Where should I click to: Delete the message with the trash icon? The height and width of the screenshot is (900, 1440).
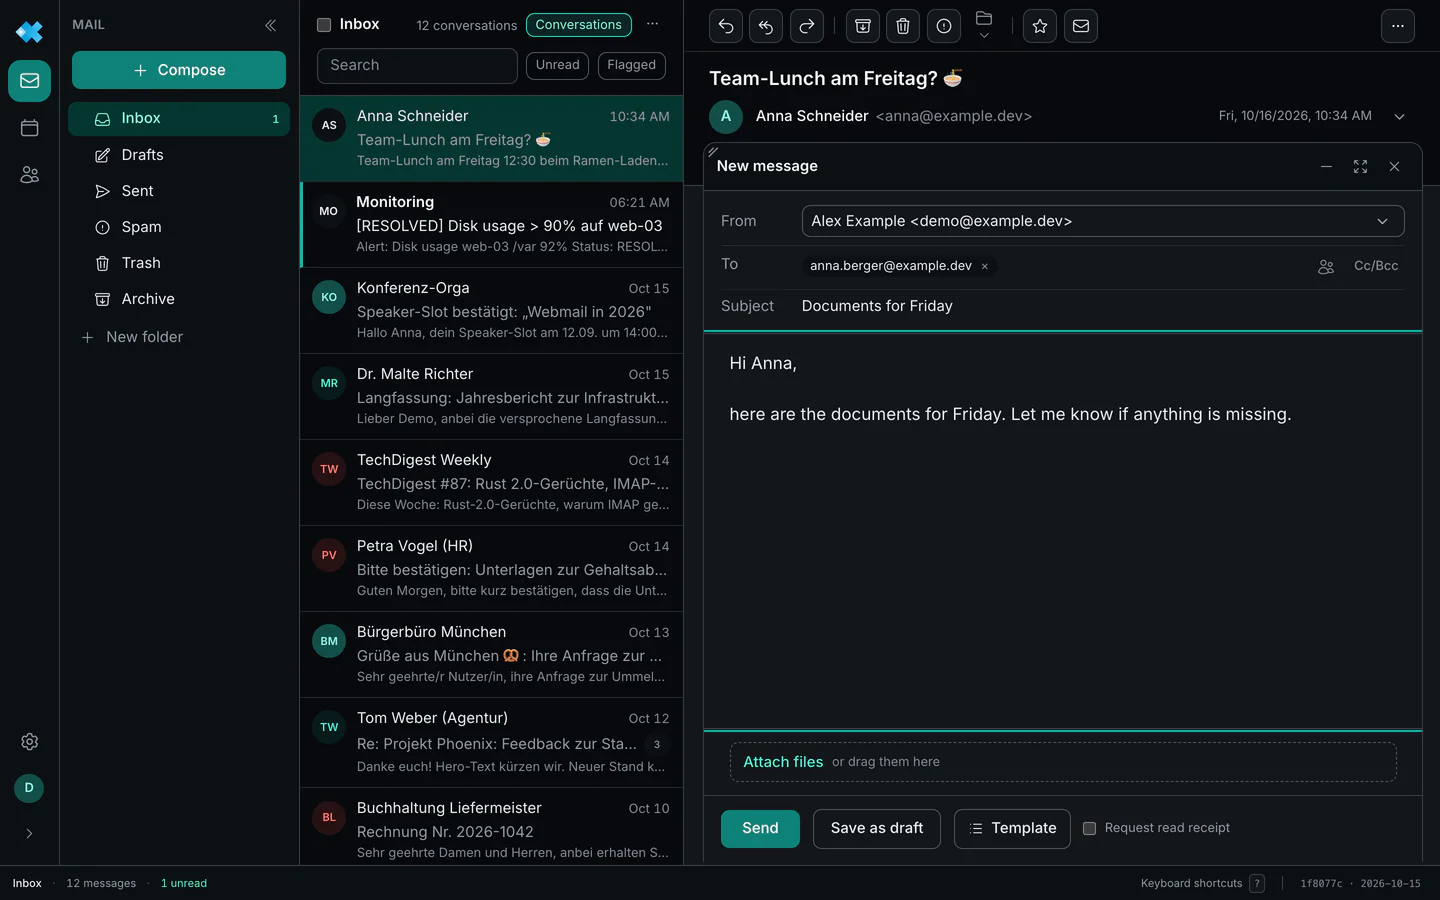[x=903, y=26]
